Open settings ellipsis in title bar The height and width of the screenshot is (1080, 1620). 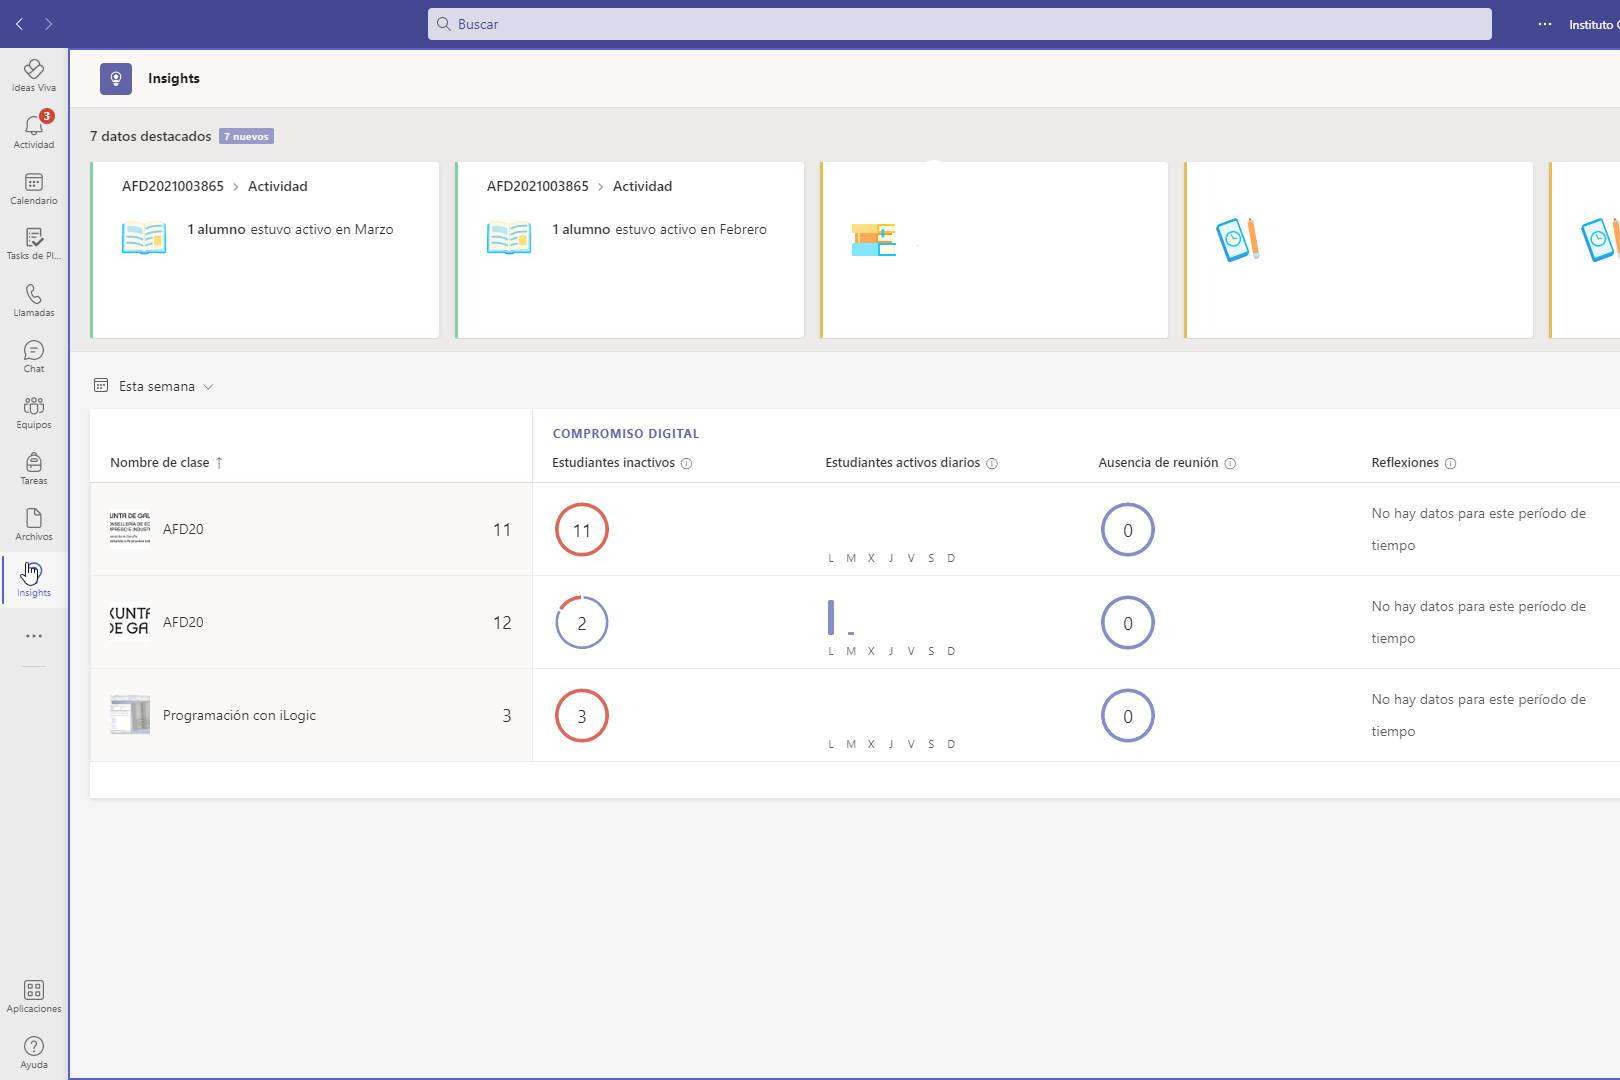[x=1544, y=24]
